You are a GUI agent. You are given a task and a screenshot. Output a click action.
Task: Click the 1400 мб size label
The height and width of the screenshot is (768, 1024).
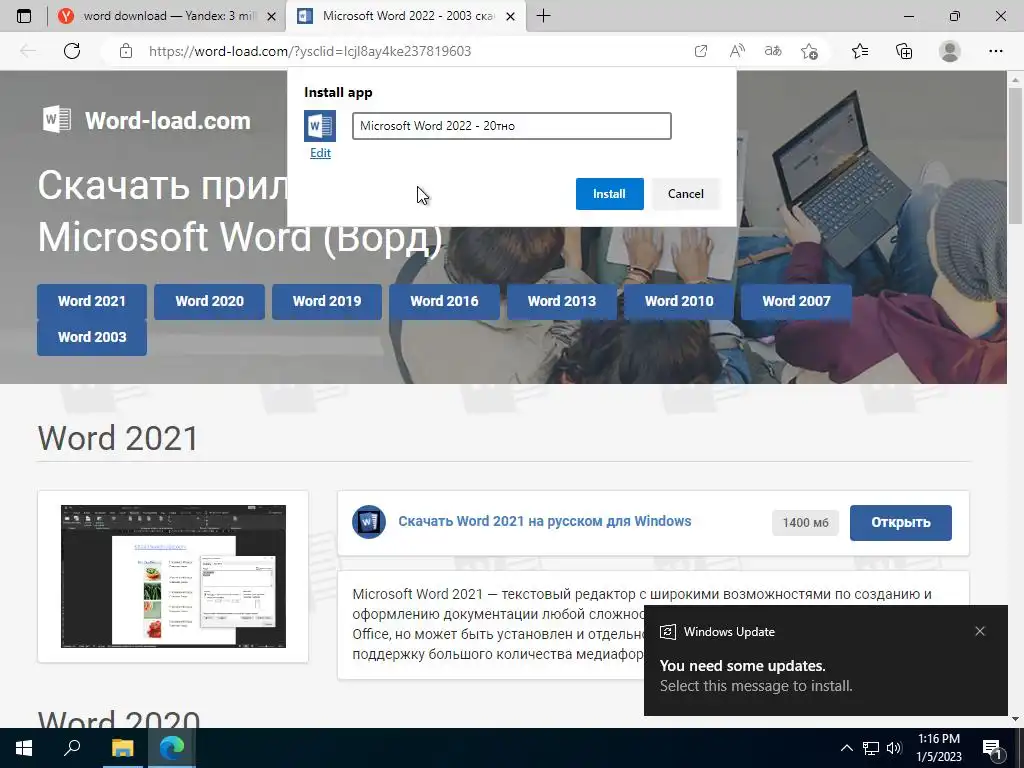pyautogui.click(x=805, y=522)
